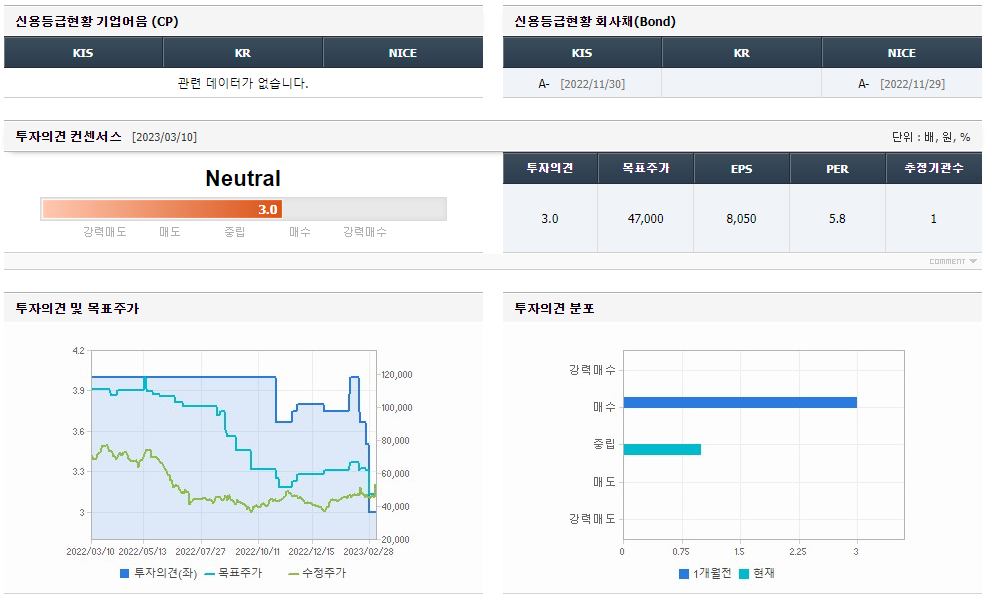The image size is (987, 598).
Task: Click the 신용등급현황 기업어음 (CP) heading
Action: (x=97, y=21)
